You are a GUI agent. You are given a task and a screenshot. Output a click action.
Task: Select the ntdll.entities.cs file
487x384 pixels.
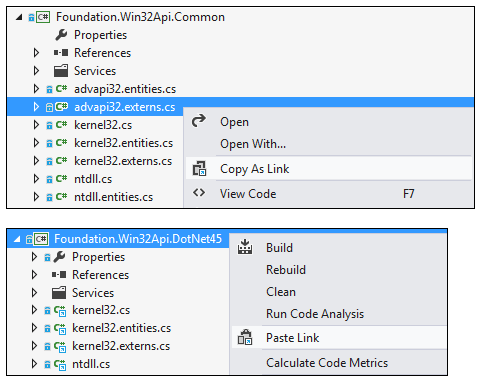point(113,197)
